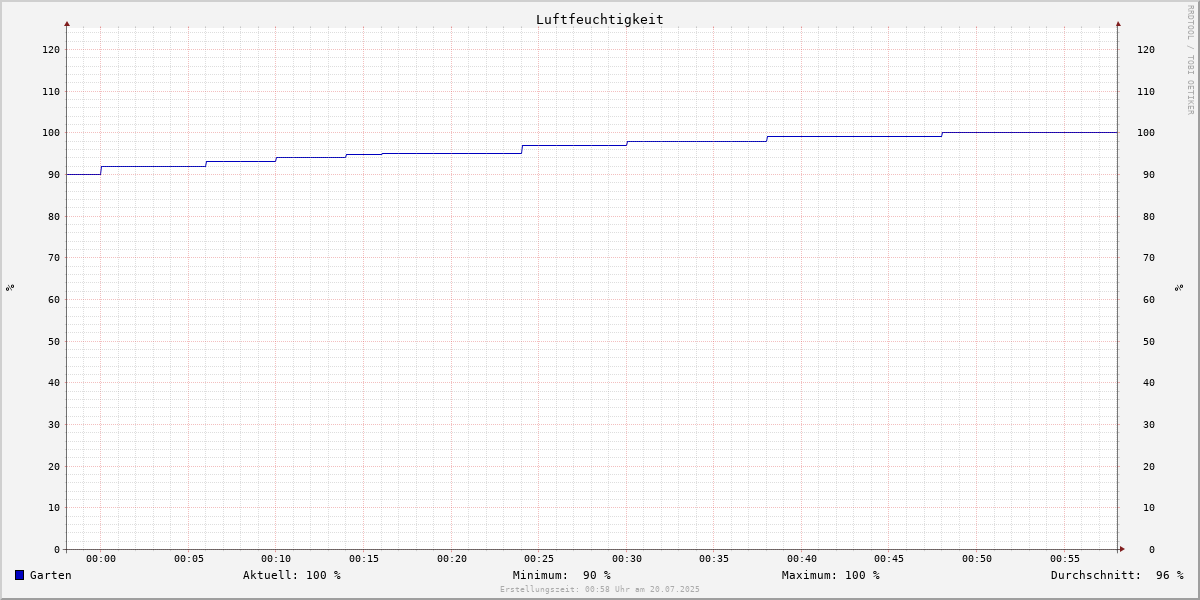The height and width of the screenshot is (600, 1200).
Task: Click the 00:10 time axis label
Action: point(276,558)
